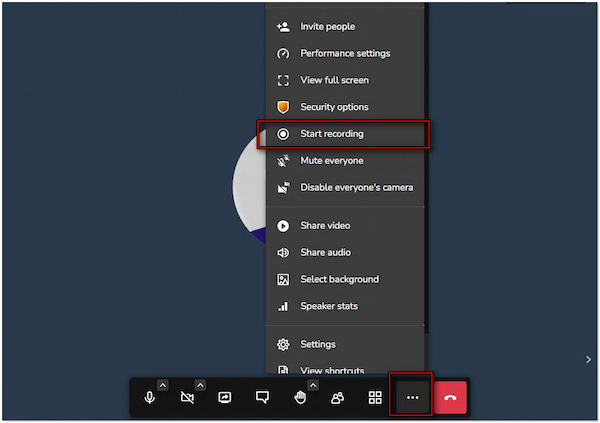Open Security options with the shield icon
The height and width of the screenshot is (423, 600).
click(334, 107)
